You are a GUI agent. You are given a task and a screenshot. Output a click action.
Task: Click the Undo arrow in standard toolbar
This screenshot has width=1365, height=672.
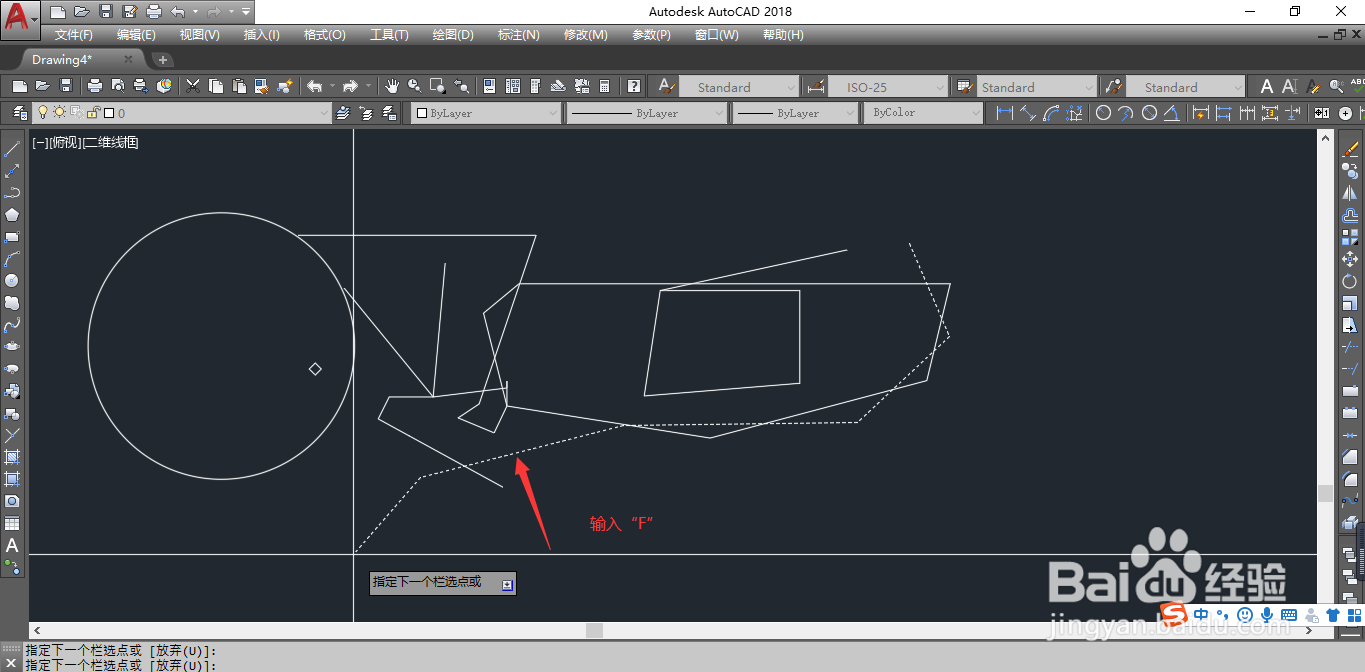pyautogui.click(x=314, y=86)
